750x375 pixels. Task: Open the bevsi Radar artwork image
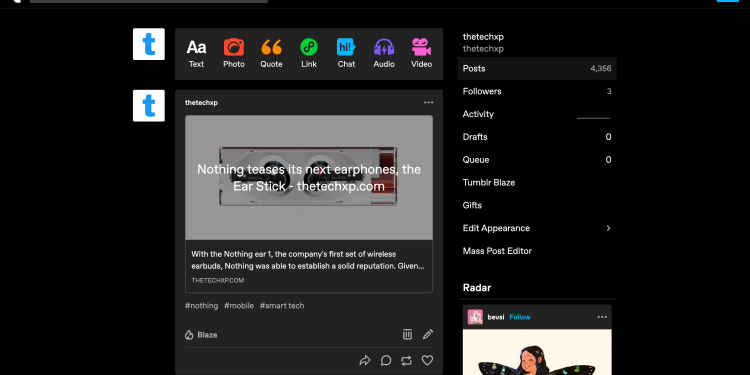click(537, 352)
